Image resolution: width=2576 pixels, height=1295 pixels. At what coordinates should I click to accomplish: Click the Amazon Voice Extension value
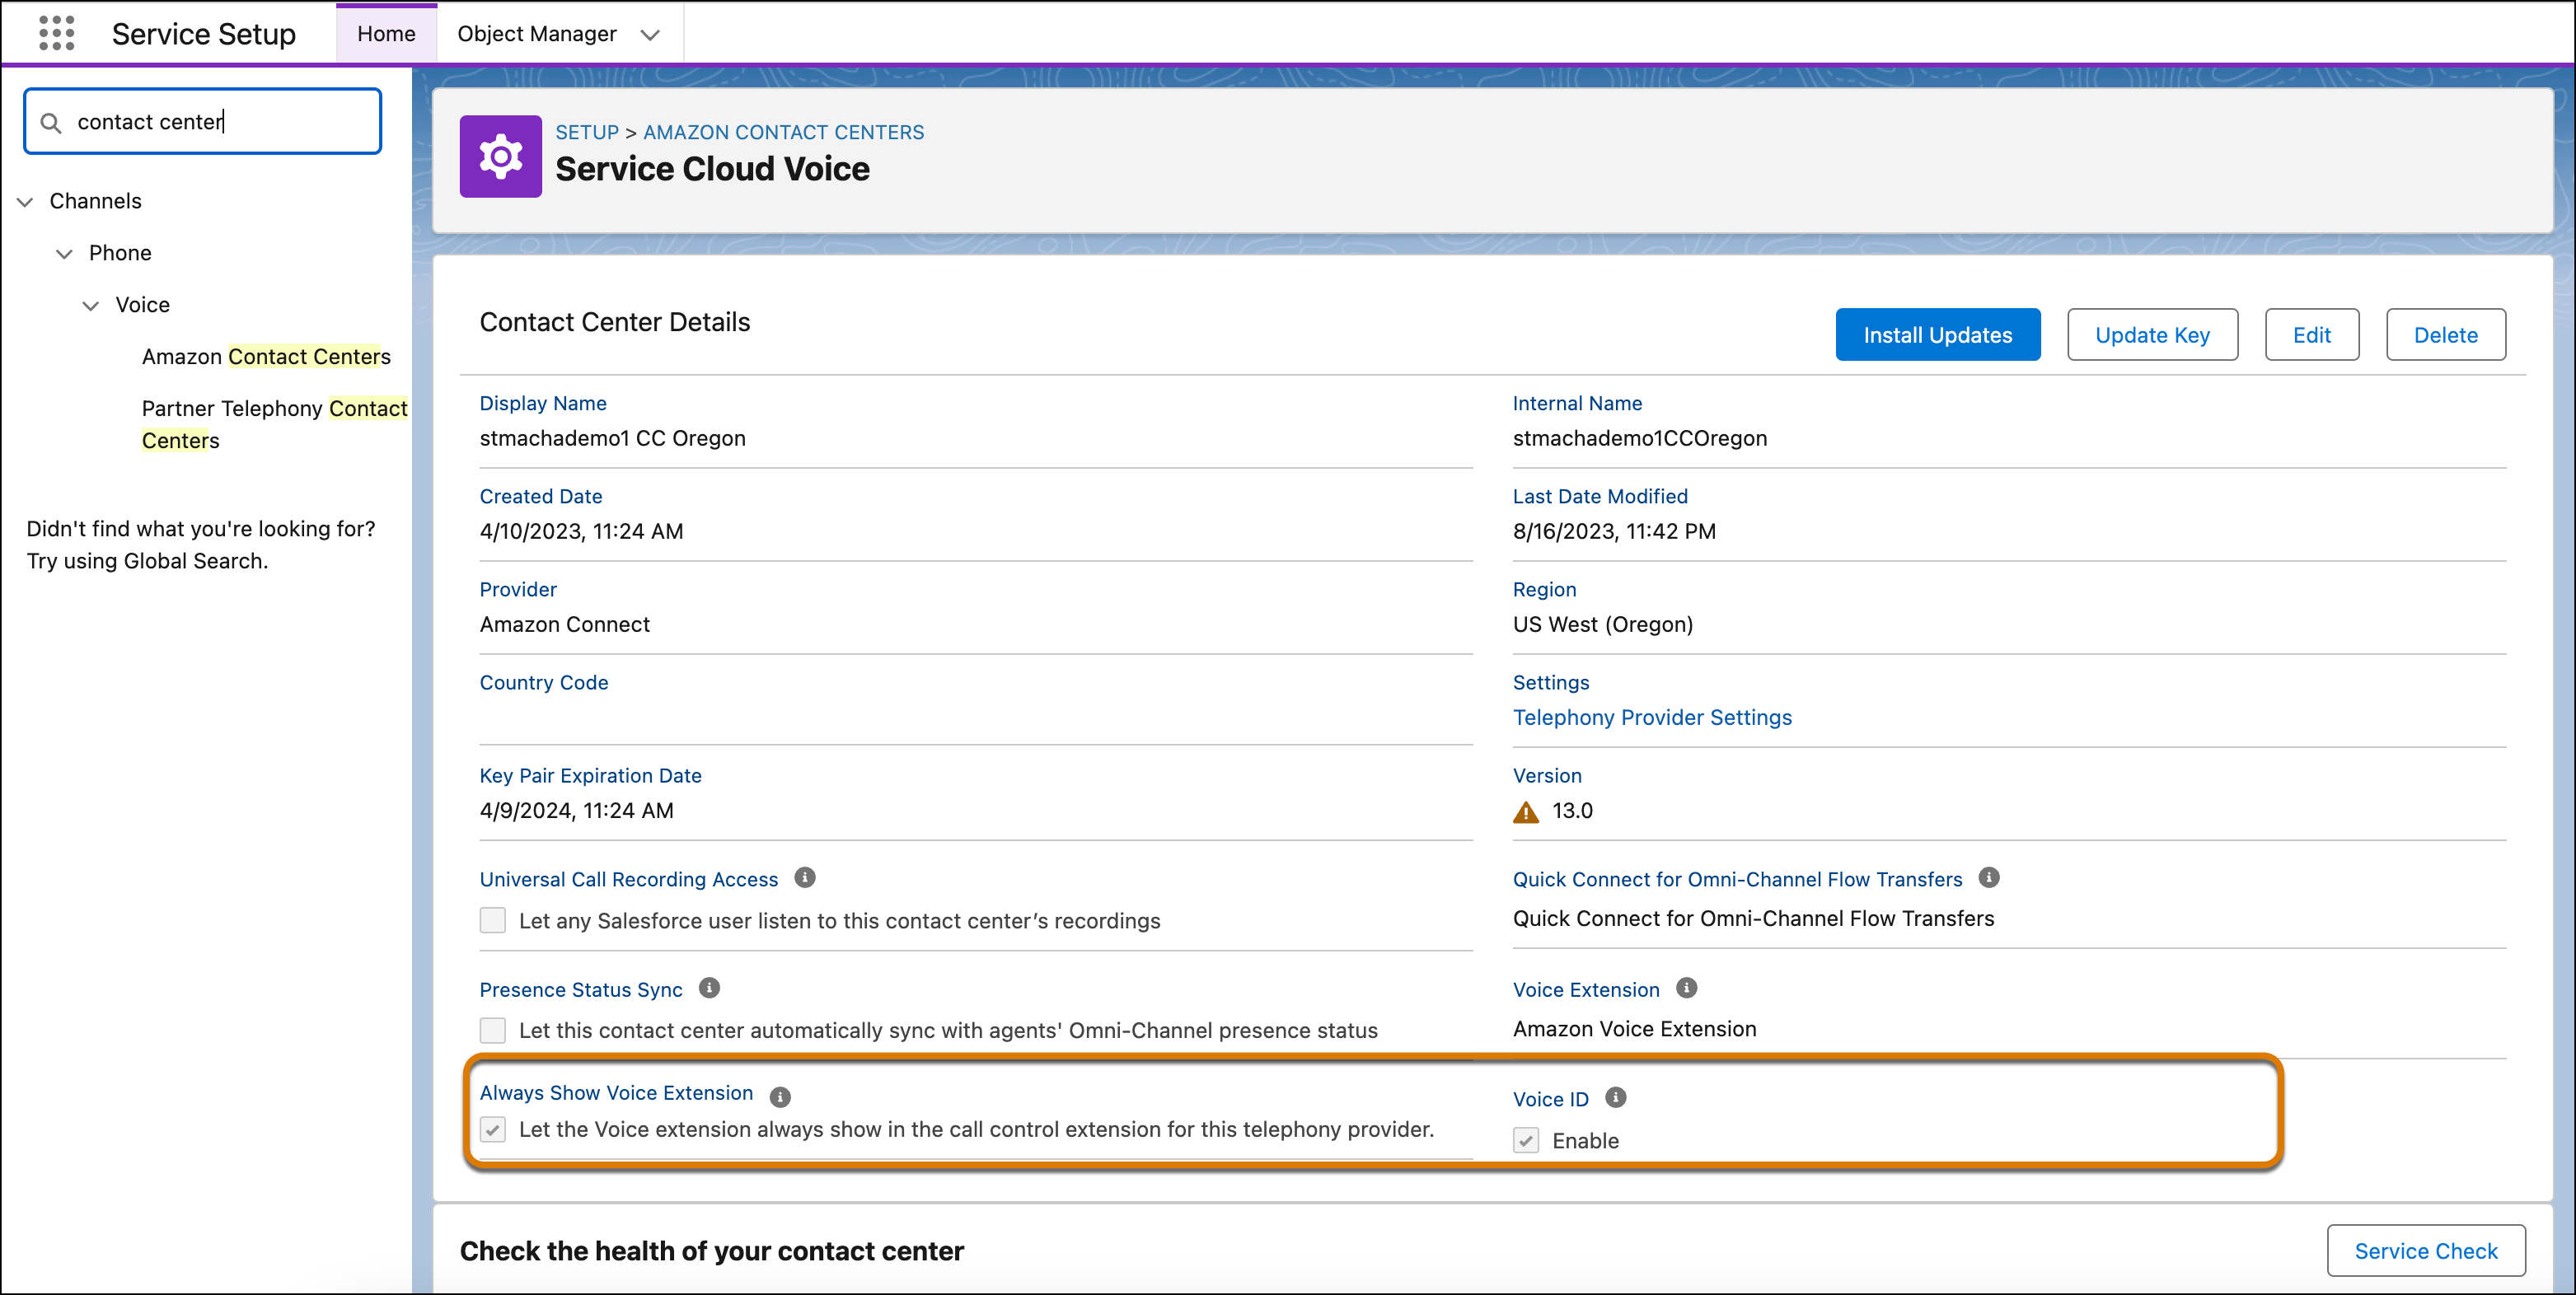coord(1635,1028)
